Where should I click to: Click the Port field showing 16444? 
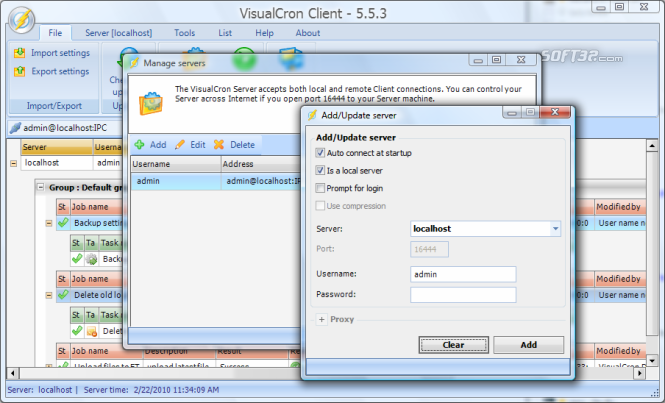(x=429, y=249)
